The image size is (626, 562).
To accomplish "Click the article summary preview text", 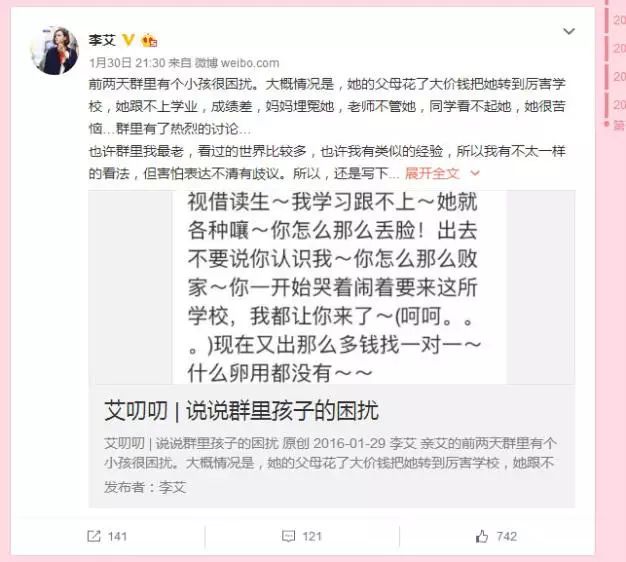I will point(330,453).
